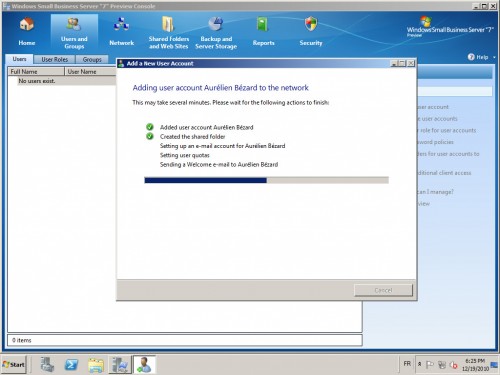Image resolution: width=500 pixels, height=375 pixels.
Task: Open the Windows Start button
Action: click(x=14, y=365)
